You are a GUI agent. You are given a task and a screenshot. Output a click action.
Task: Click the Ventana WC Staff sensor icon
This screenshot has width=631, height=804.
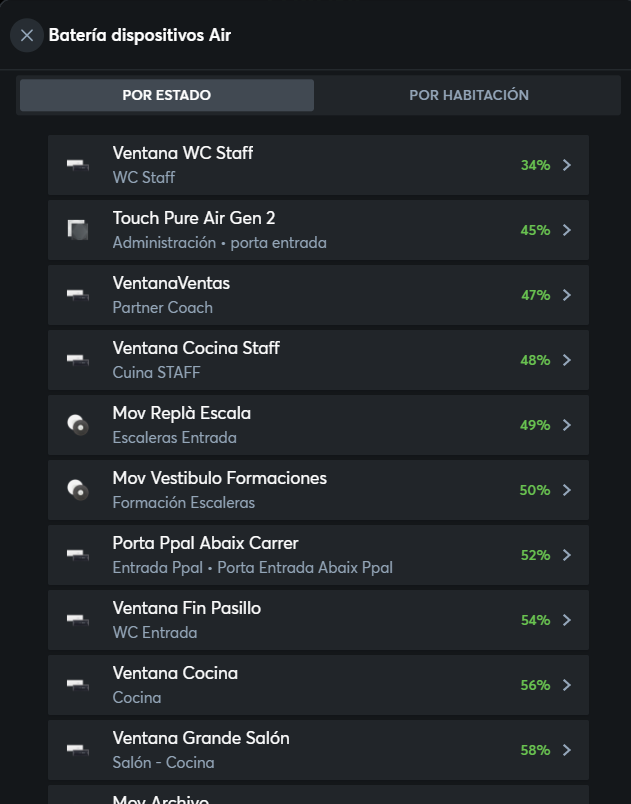(78, 165)
